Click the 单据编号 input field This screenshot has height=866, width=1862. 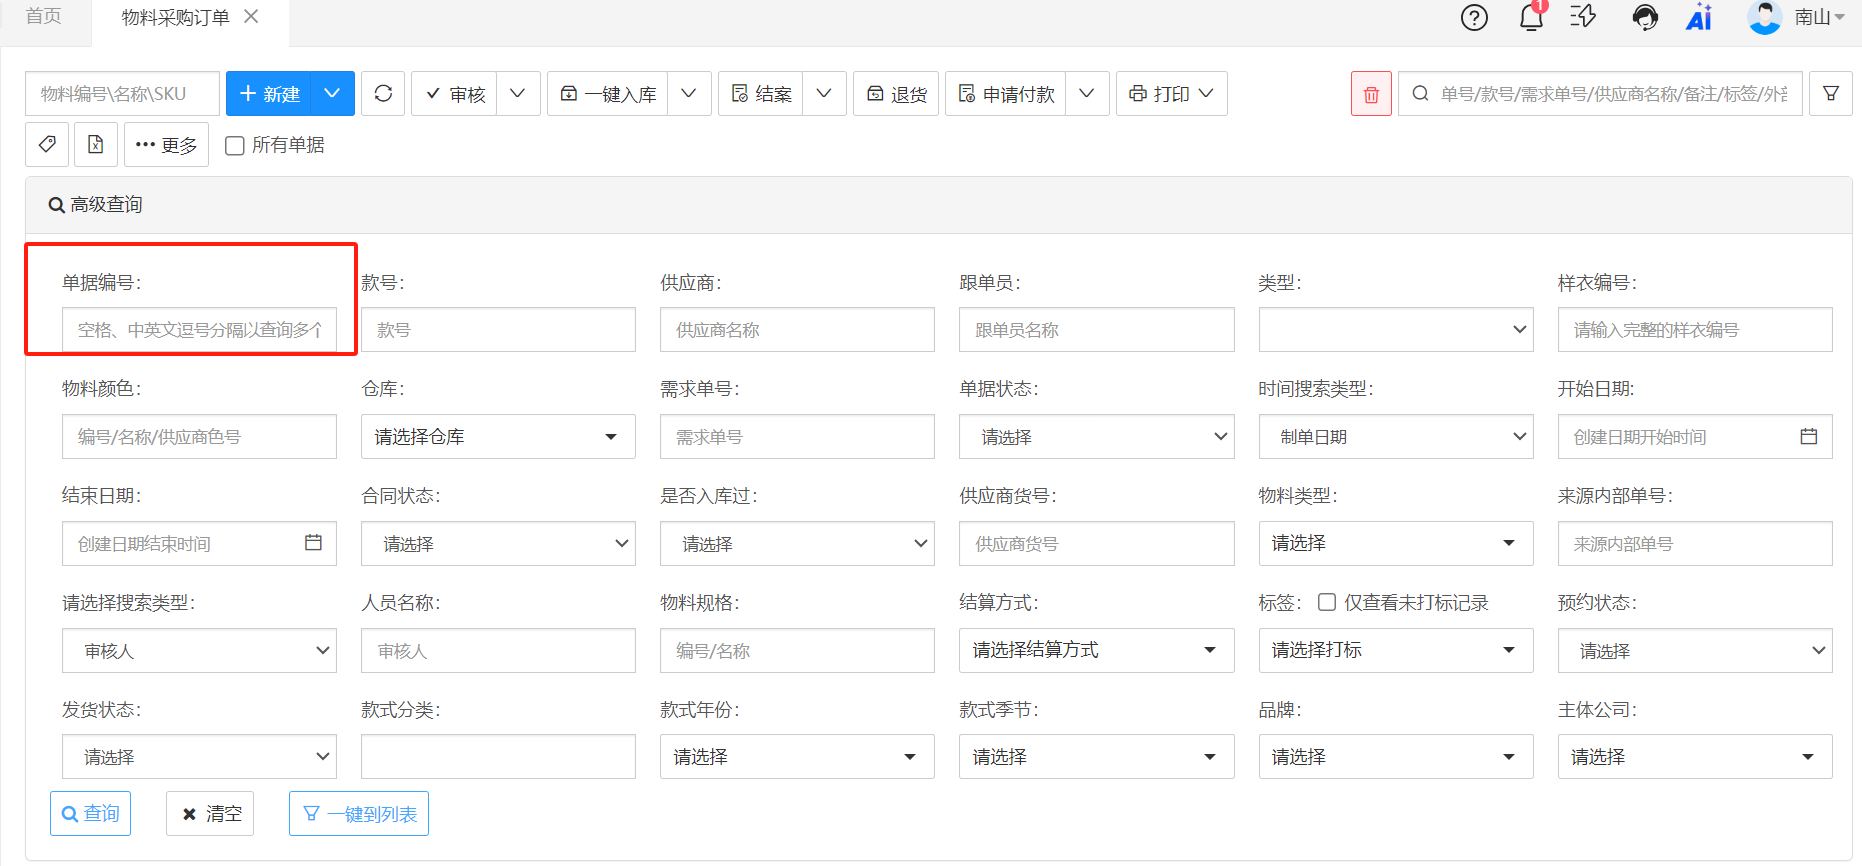click(x=199, y=330)
